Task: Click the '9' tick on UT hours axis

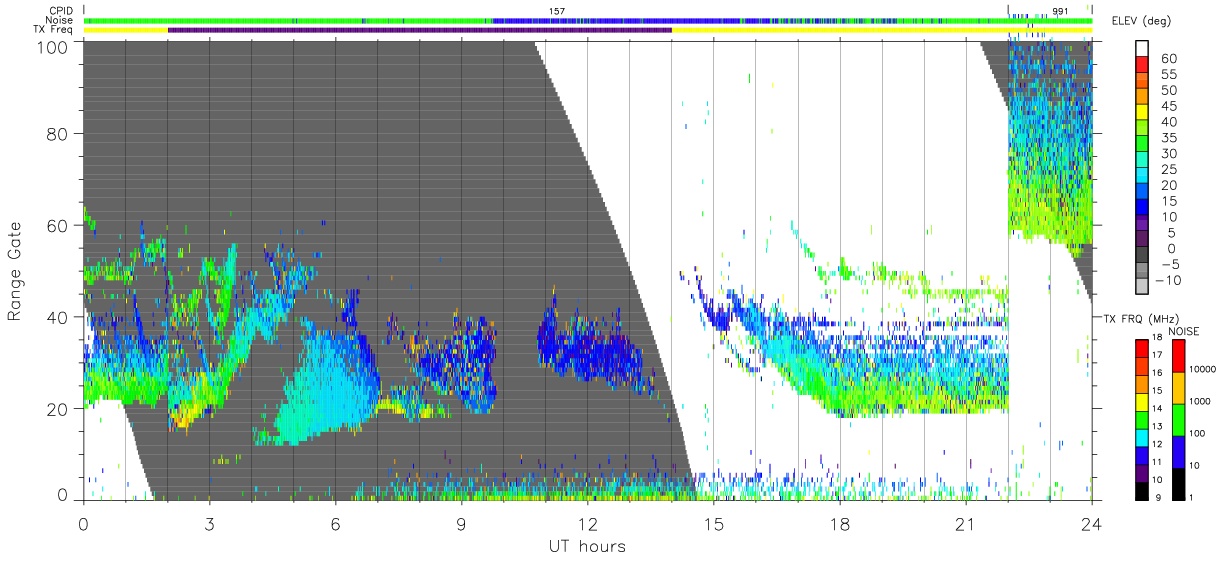Action: [461, 523]
